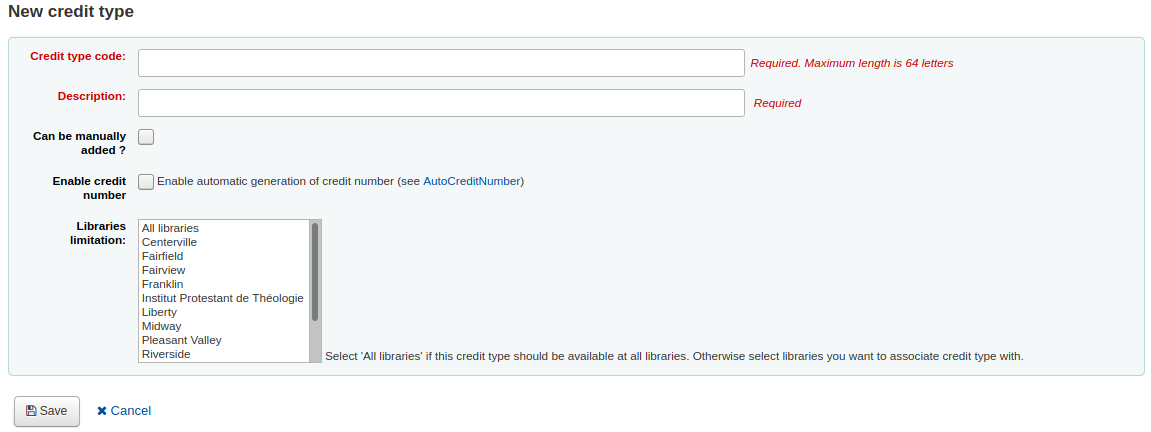Click the X icon beside Cancel

[x=102, y=411]
